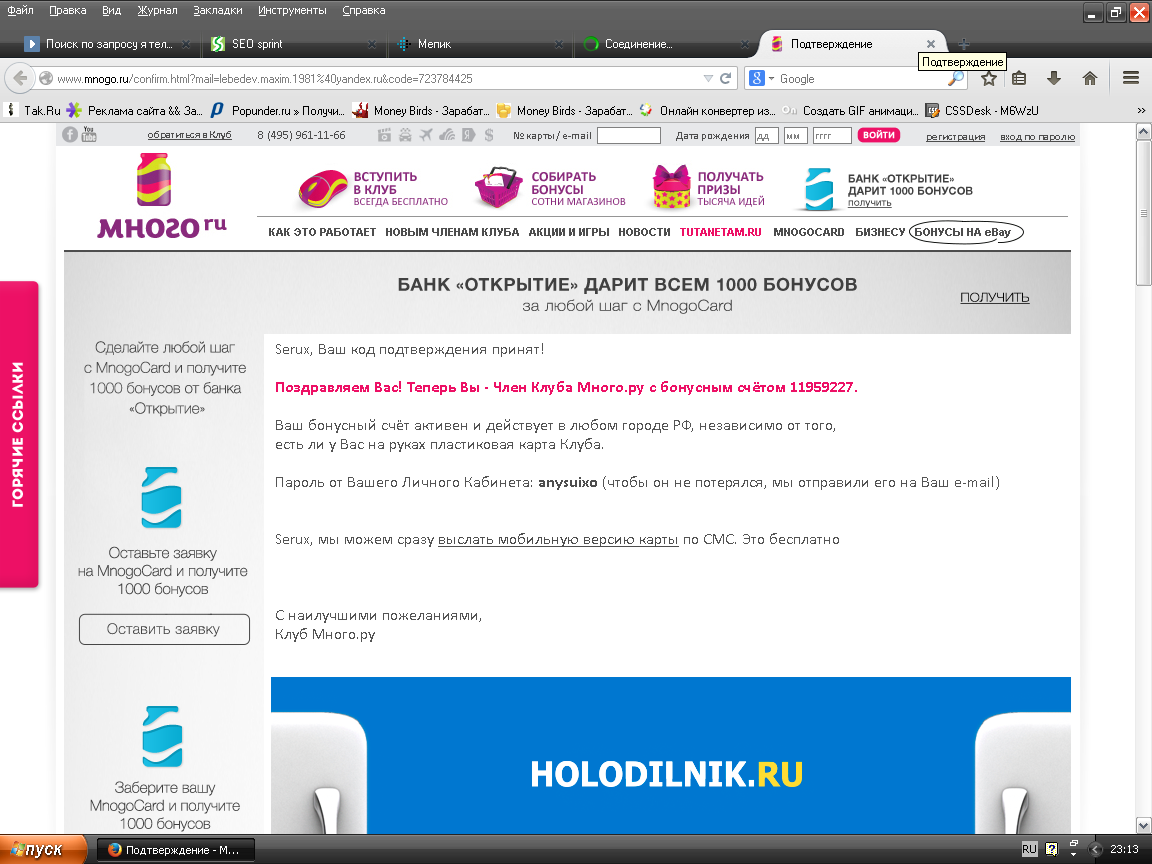Open the Закладки menu
The image size is (1152, 864).
click(217, 10)
